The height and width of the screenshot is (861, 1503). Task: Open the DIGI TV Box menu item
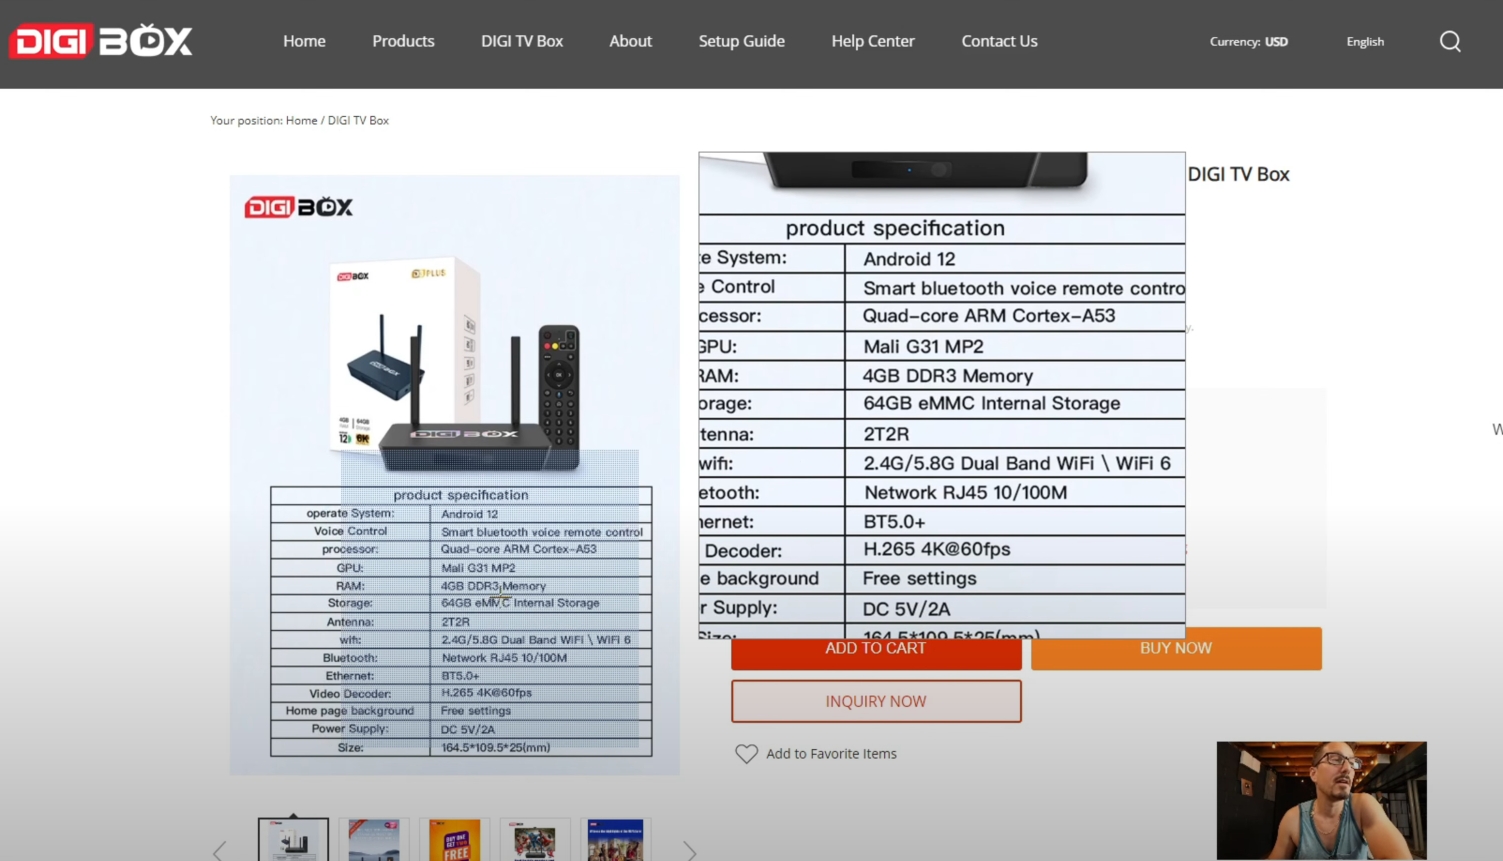pyautogui.click(x=522, y=41)
